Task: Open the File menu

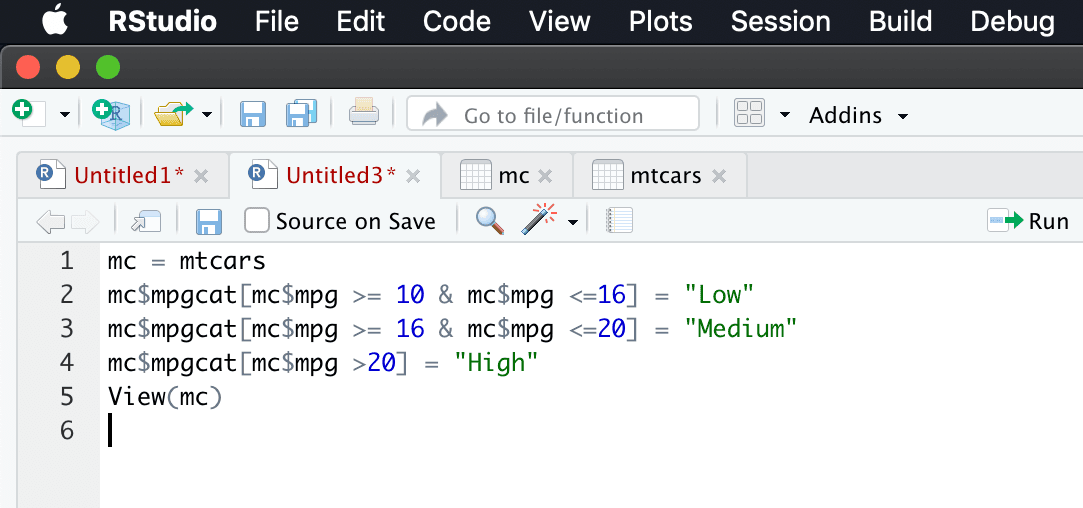Action: click(x=276, y=21)
